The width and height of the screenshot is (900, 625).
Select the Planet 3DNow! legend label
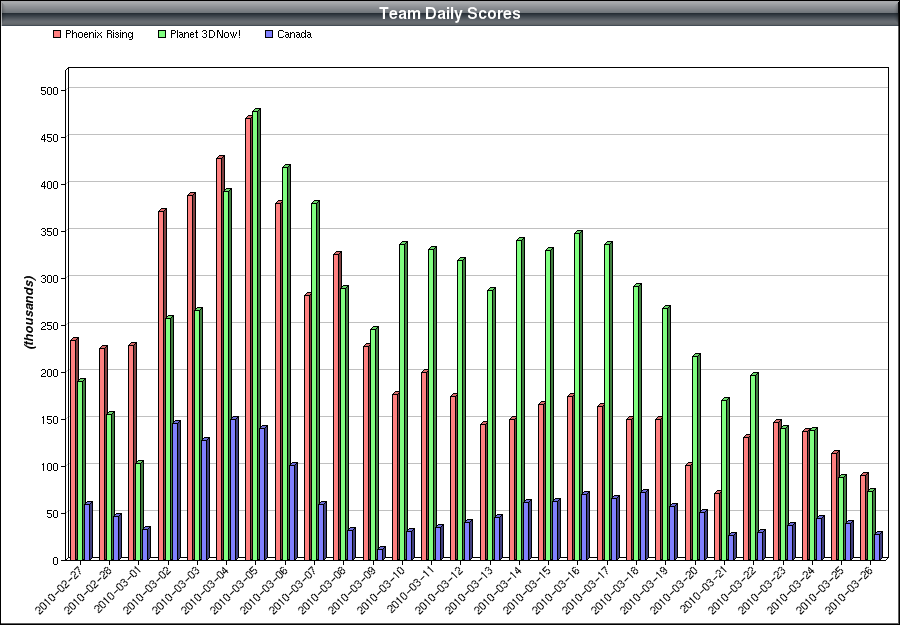(205, 34)
